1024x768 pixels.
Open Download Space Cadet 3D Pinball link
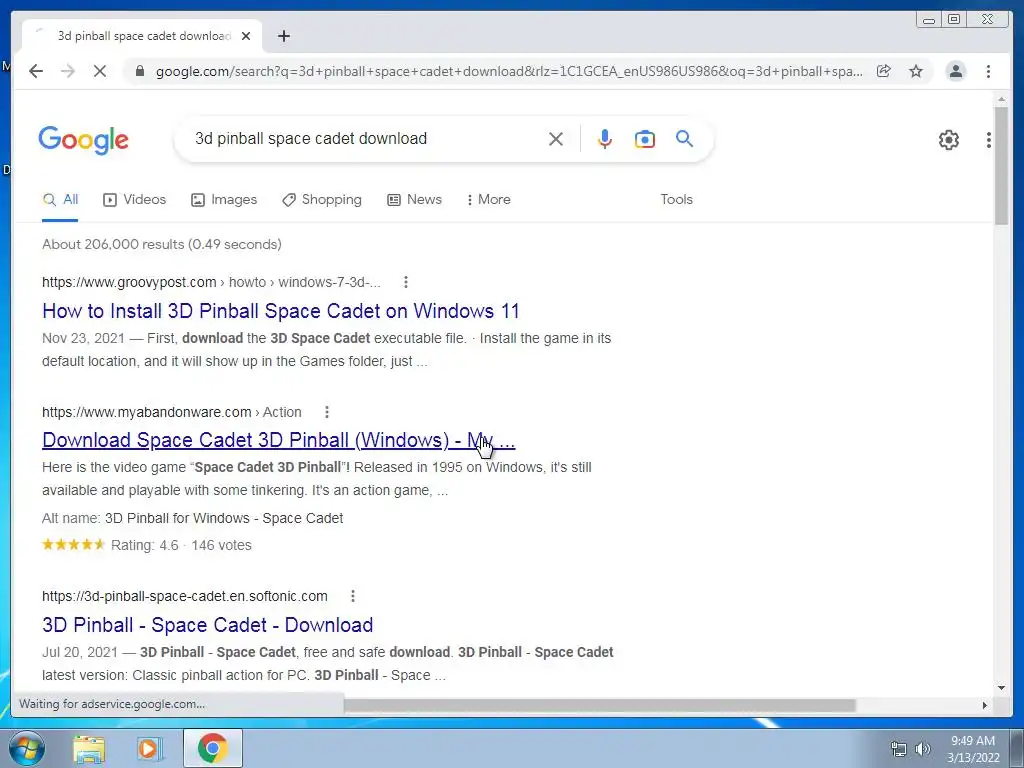coord(279,440)
